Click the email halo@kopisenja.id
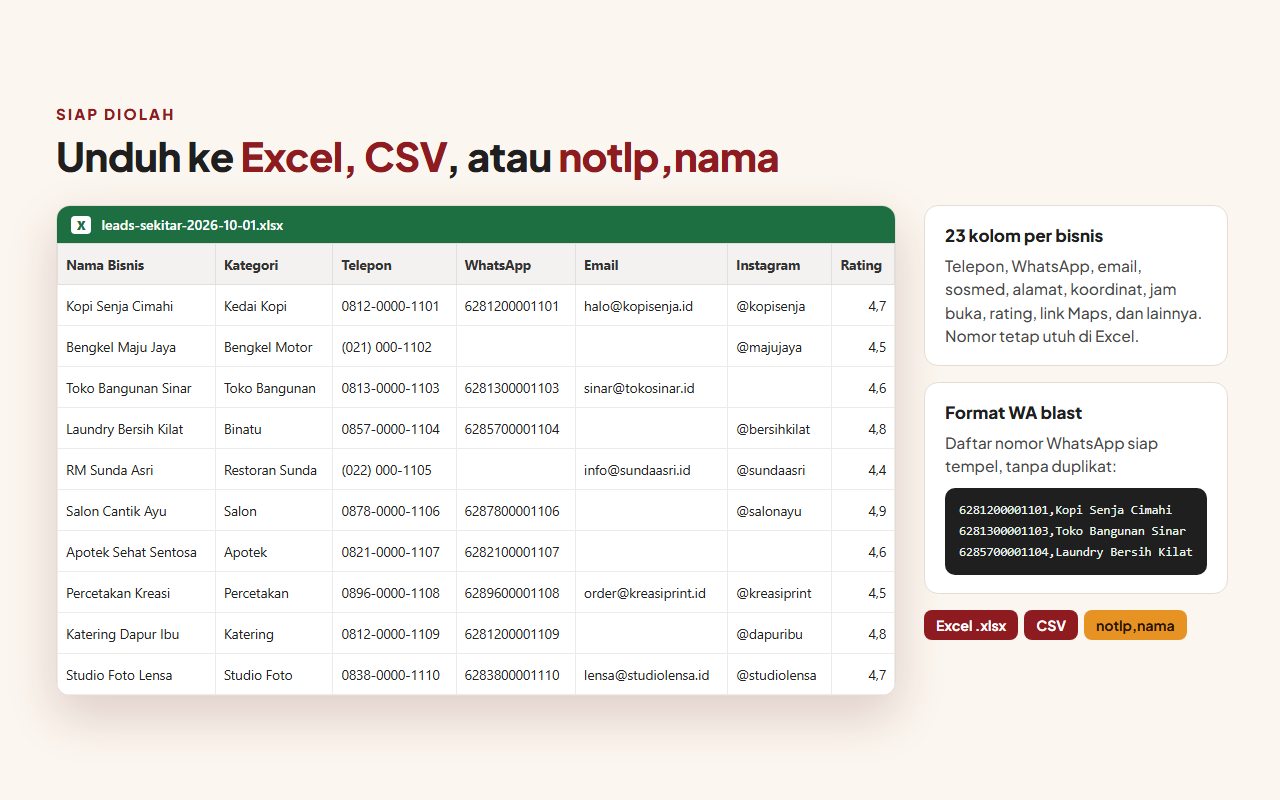The height and width of the screenshot is (800, 1280). click(x=638, y=306)
